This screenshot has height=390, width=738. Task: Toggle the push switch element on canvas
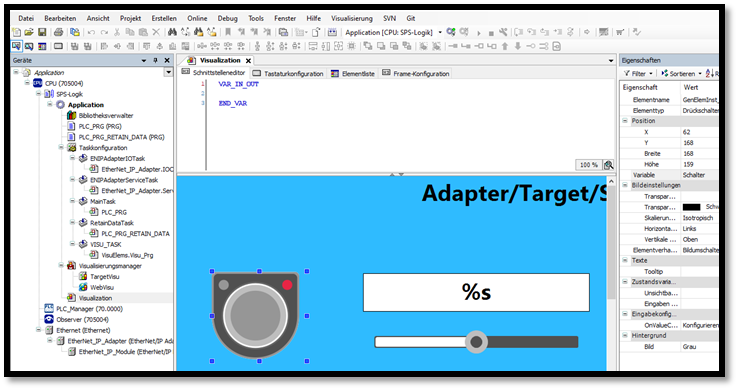pyautogui.click(x=256, y=315)
